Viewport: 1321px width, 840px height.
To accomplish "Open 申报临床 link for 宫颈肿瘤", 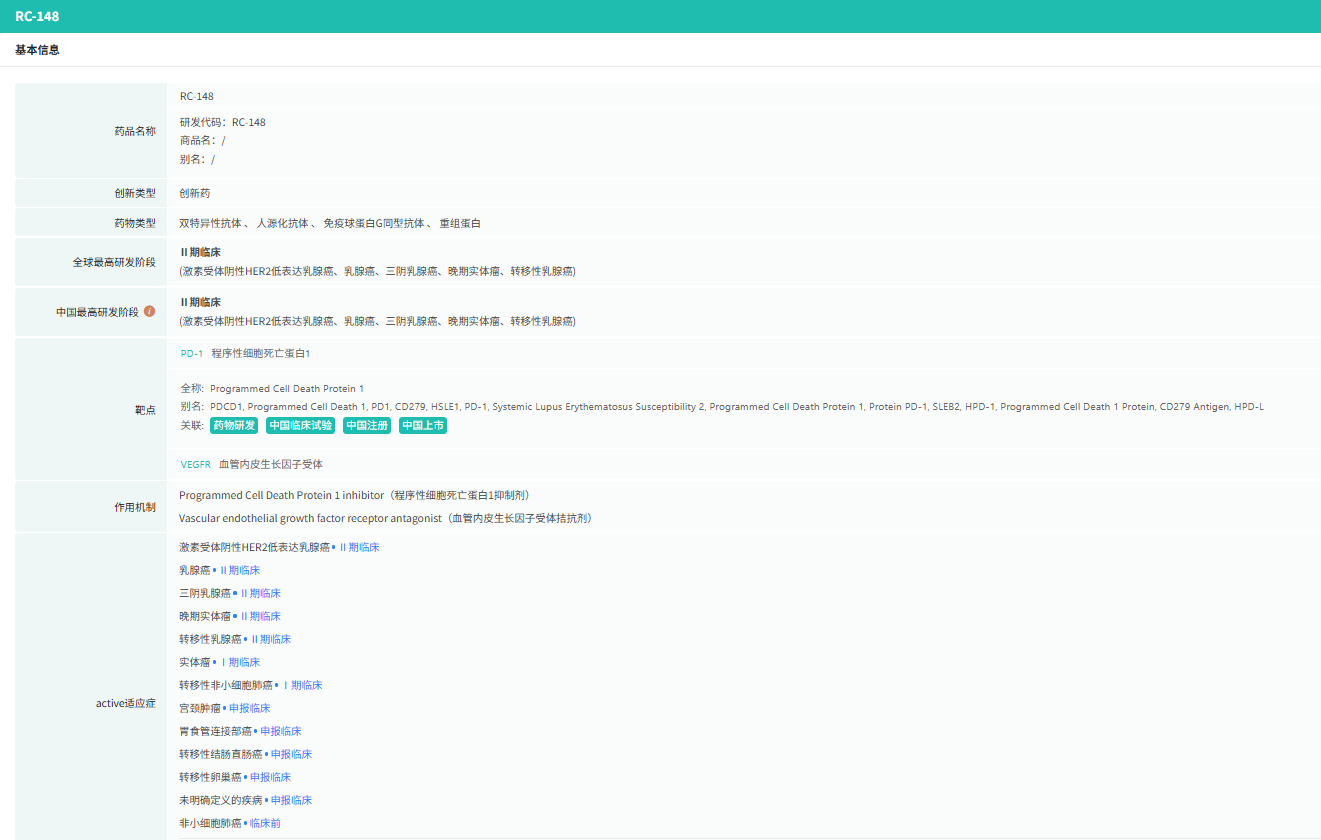I will [x=249, y=709].
